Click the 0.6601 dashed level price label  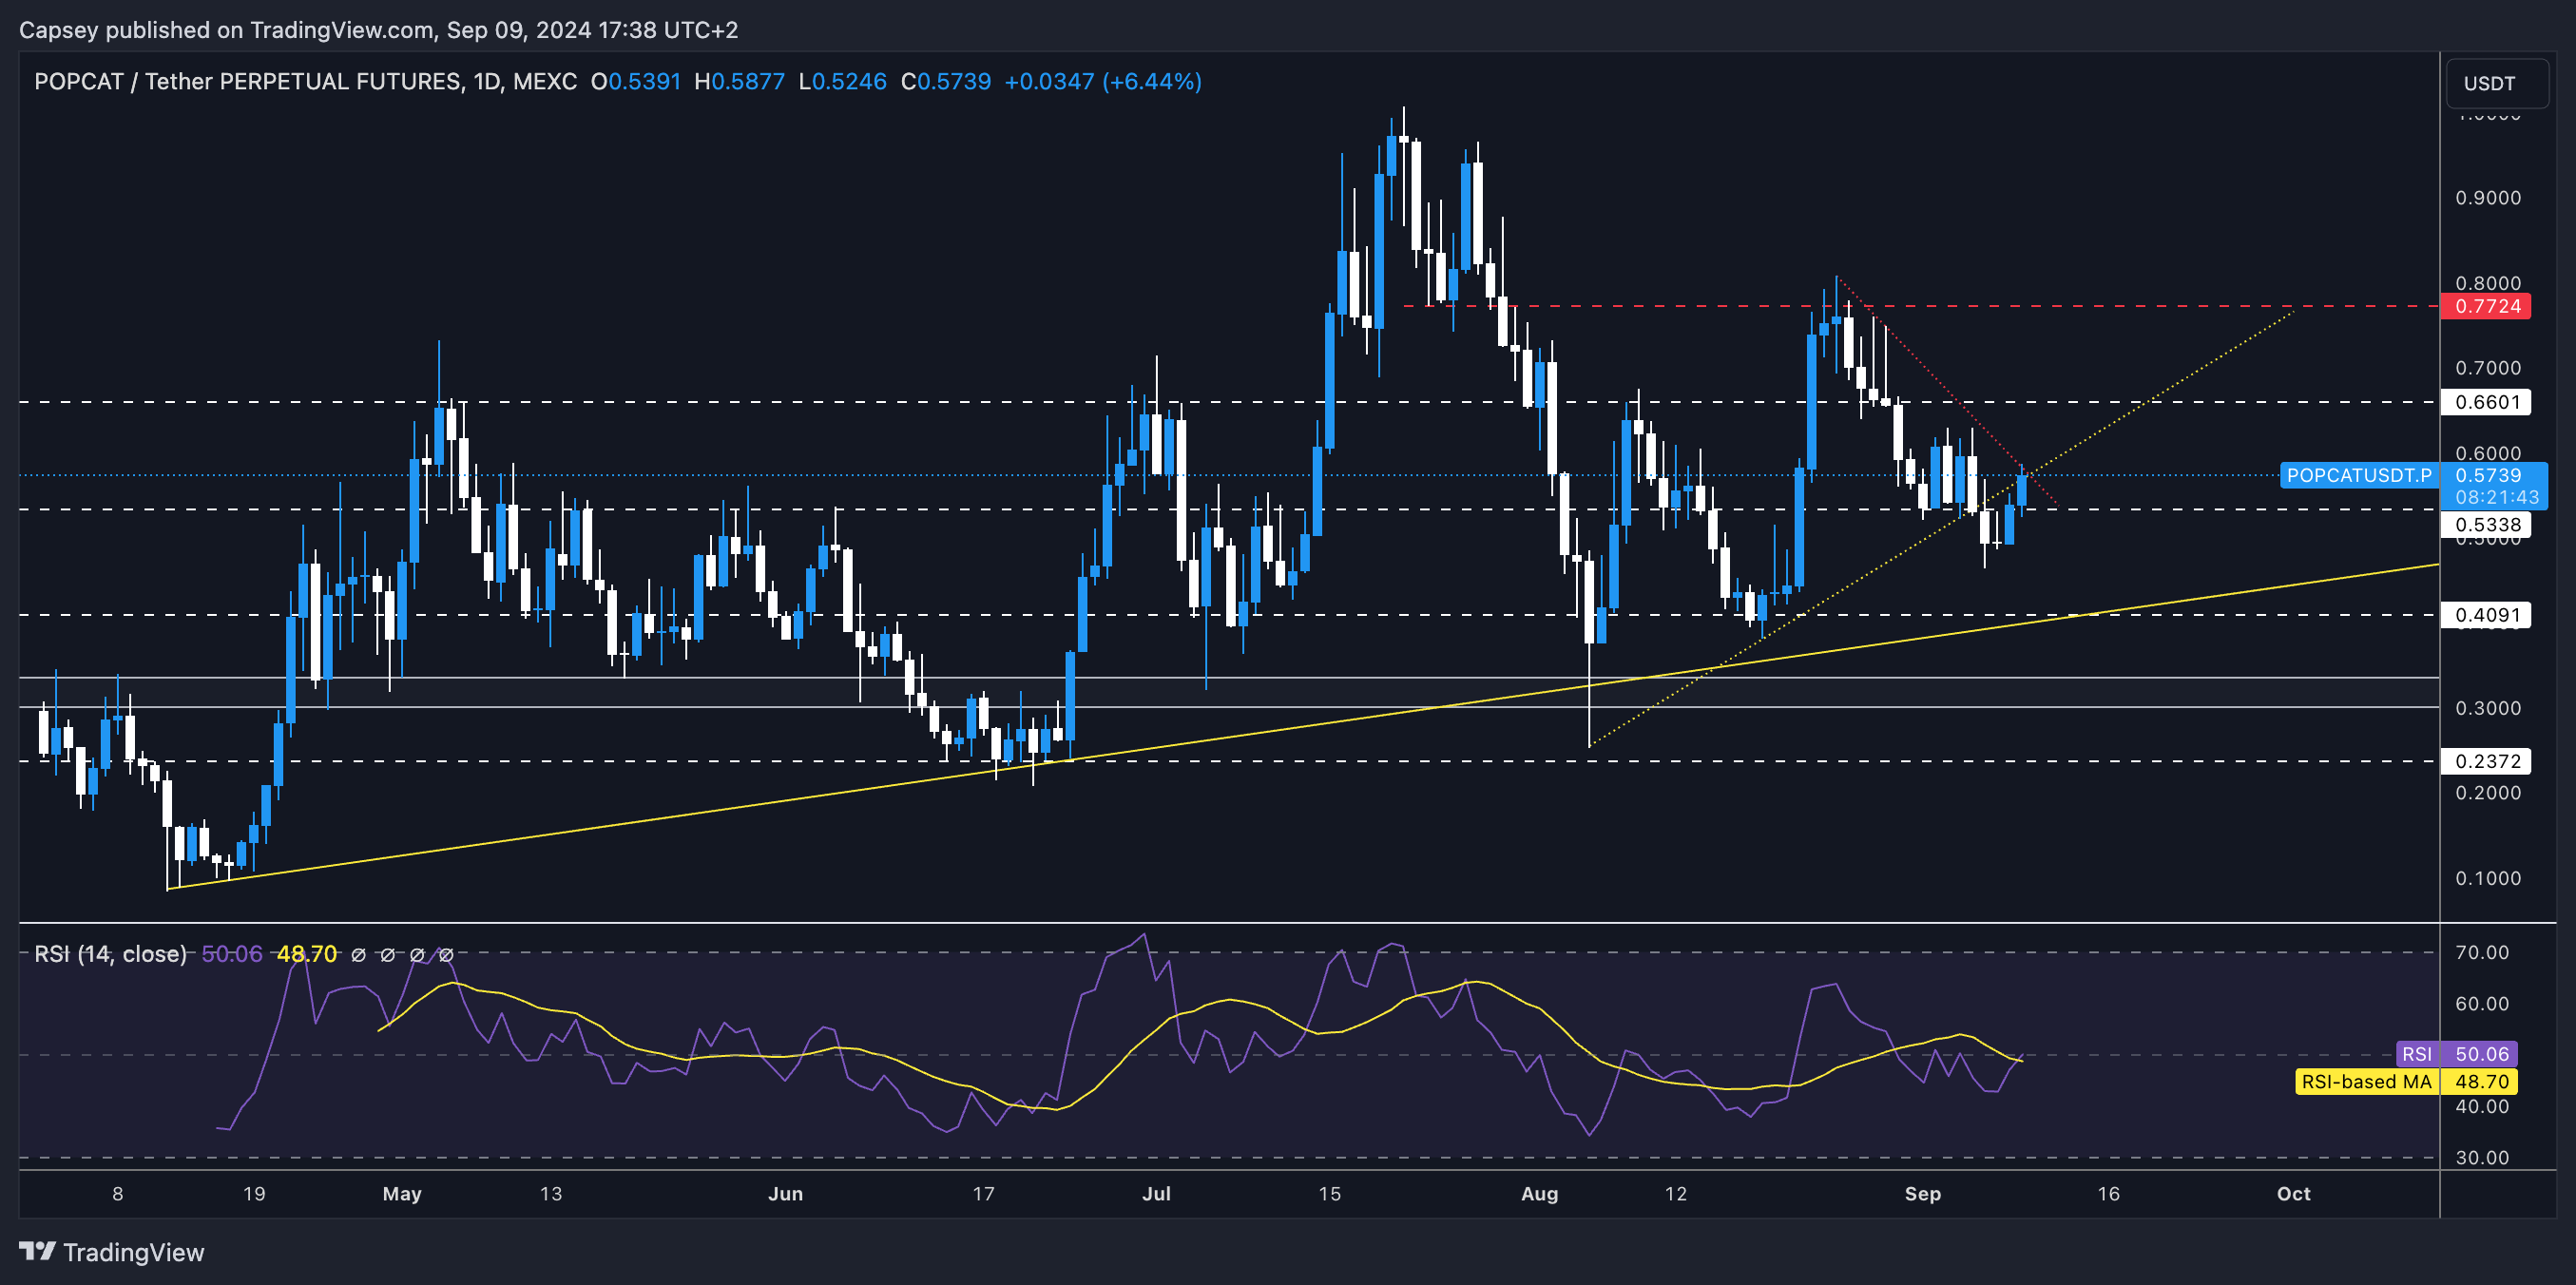click(2489, 402)
